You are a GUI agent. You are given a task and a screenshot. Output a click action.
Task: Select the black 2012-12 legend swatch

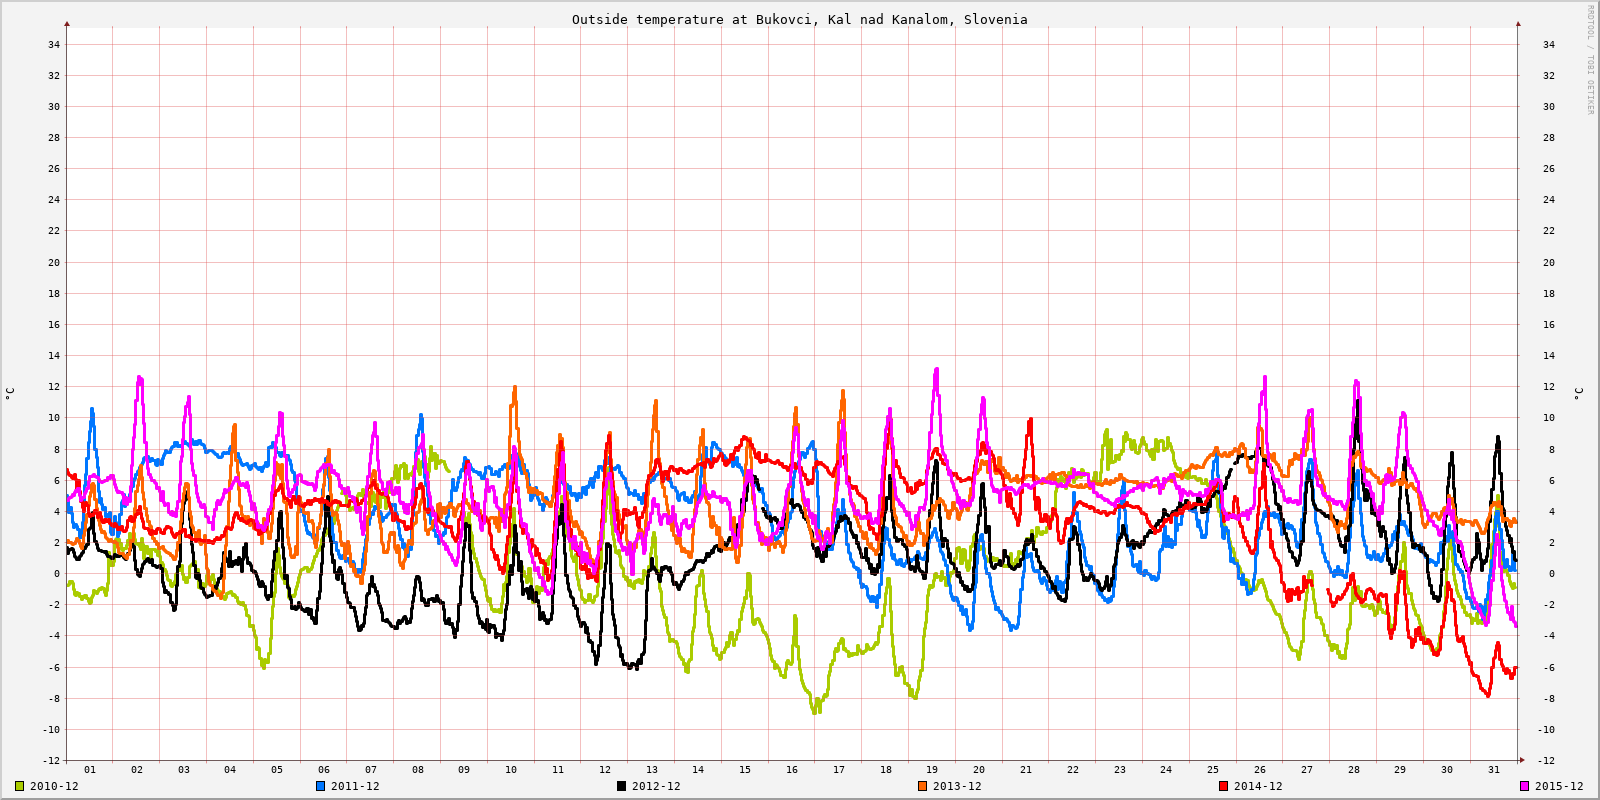[621, 786]
